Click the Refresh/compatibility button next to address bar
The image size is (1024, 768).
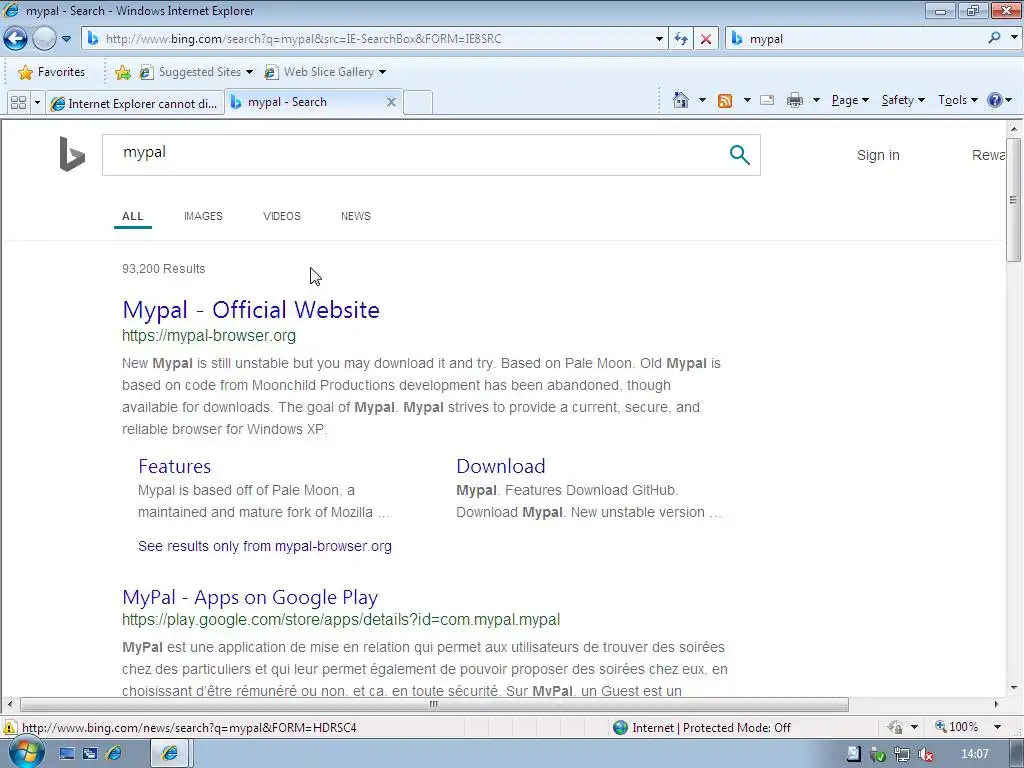coord(680,39)
